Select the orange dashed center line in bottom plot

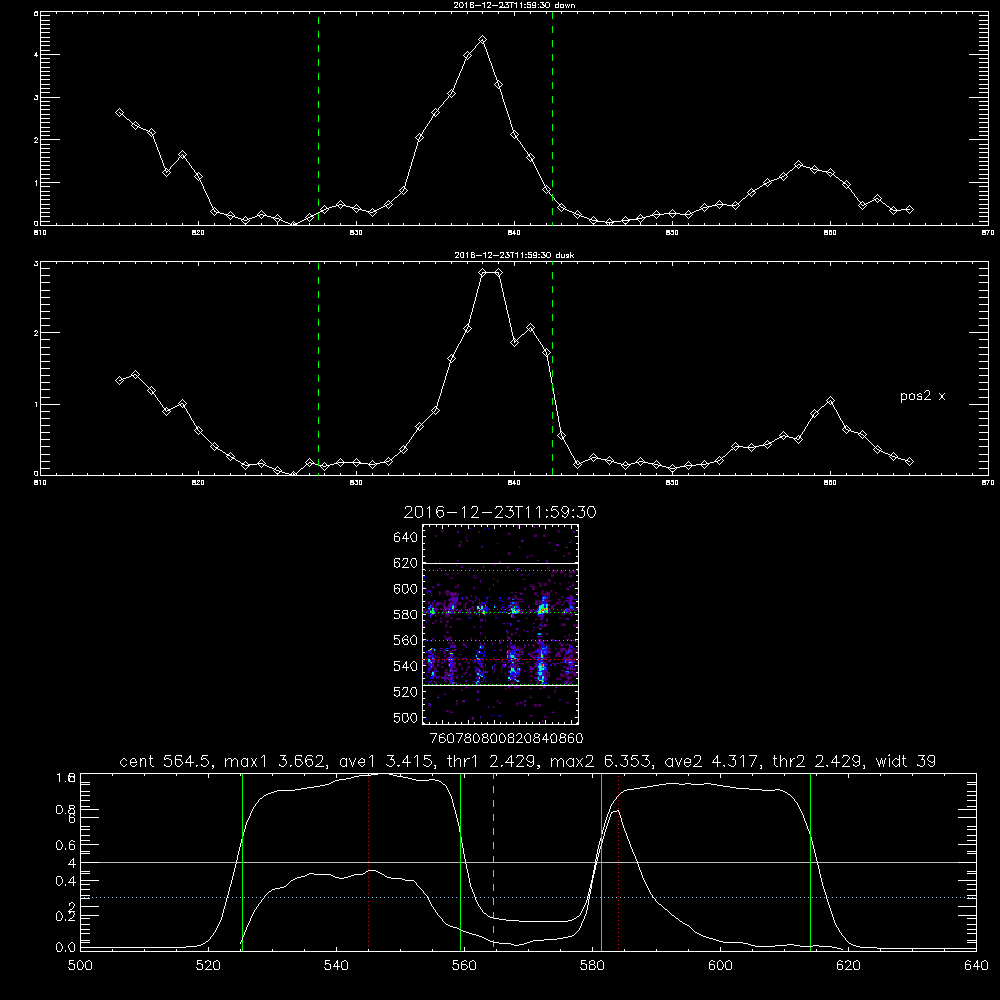(494, 861)
